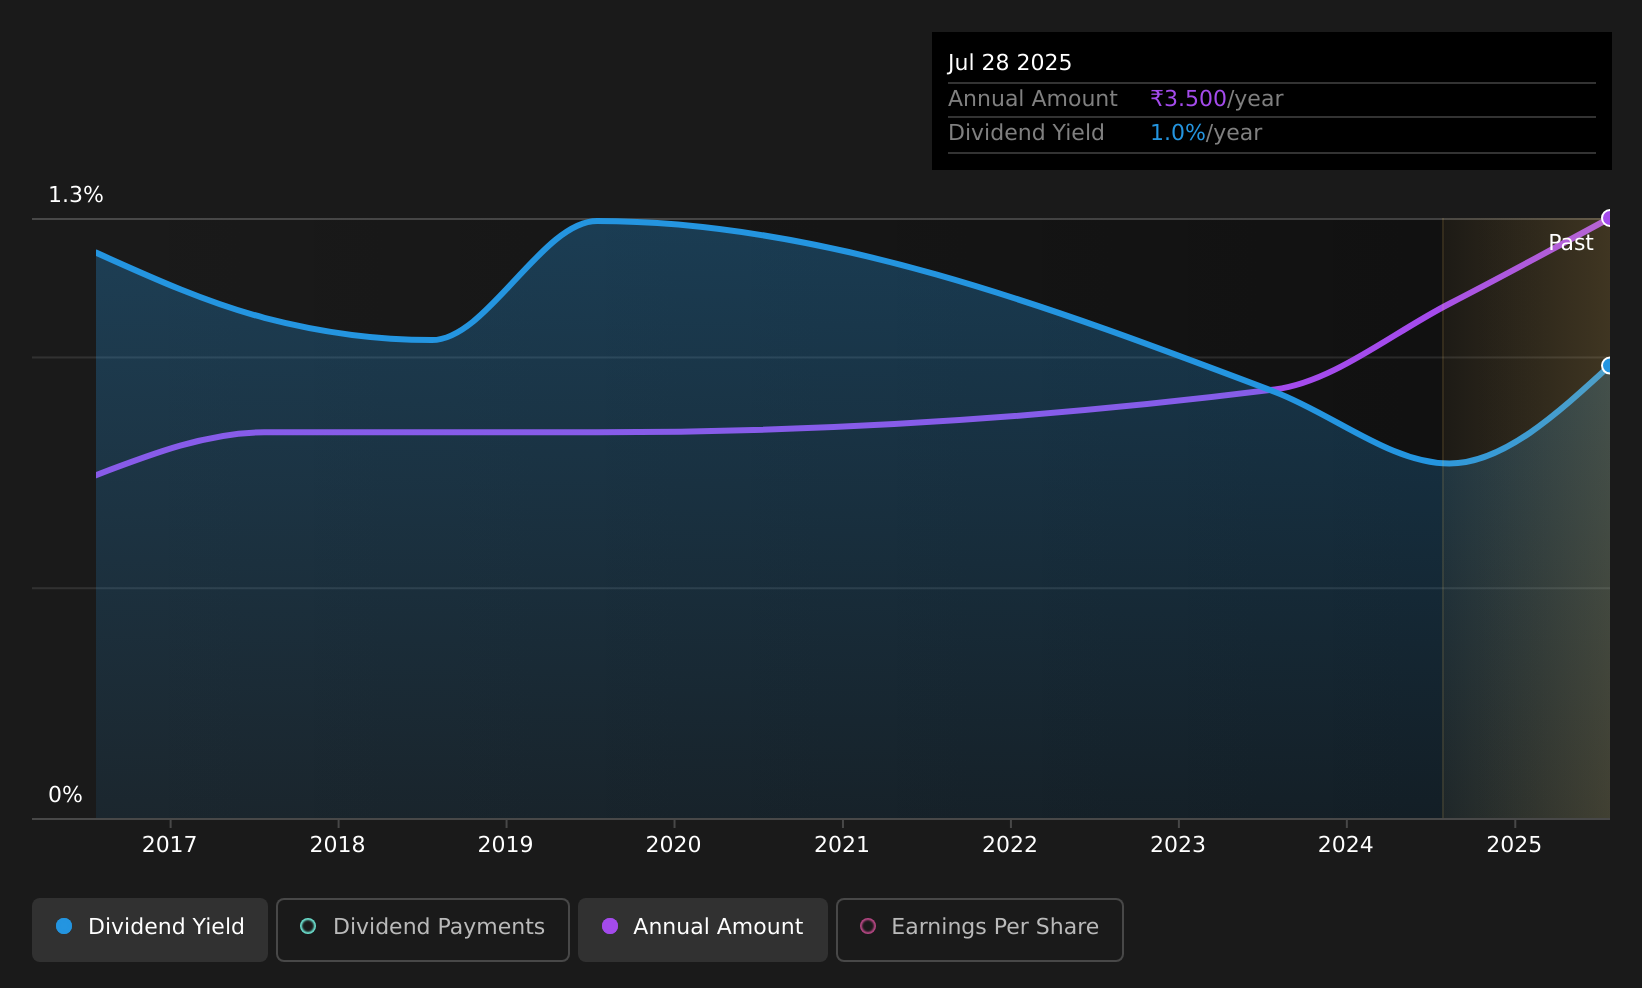1642x988 pixels.
Task: Select the blue Dividend Yield end marker
Action: tap(1608, 365)
